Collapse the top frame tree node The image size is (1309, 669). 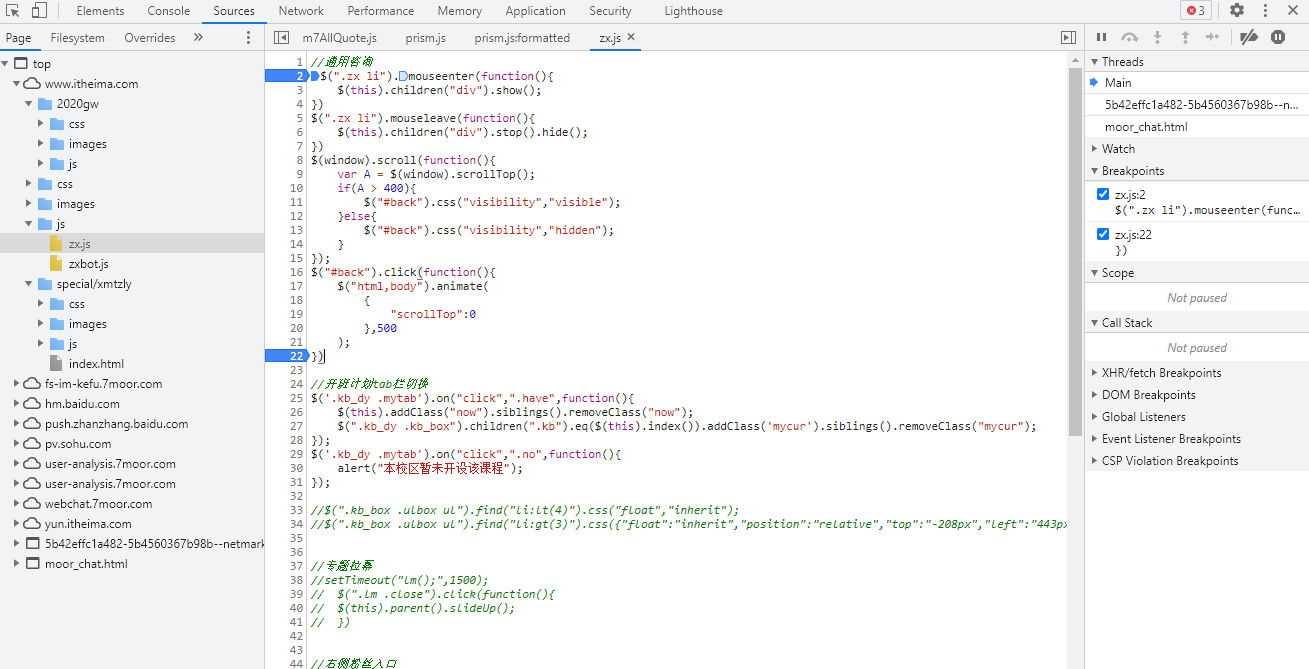click(6, 64)
